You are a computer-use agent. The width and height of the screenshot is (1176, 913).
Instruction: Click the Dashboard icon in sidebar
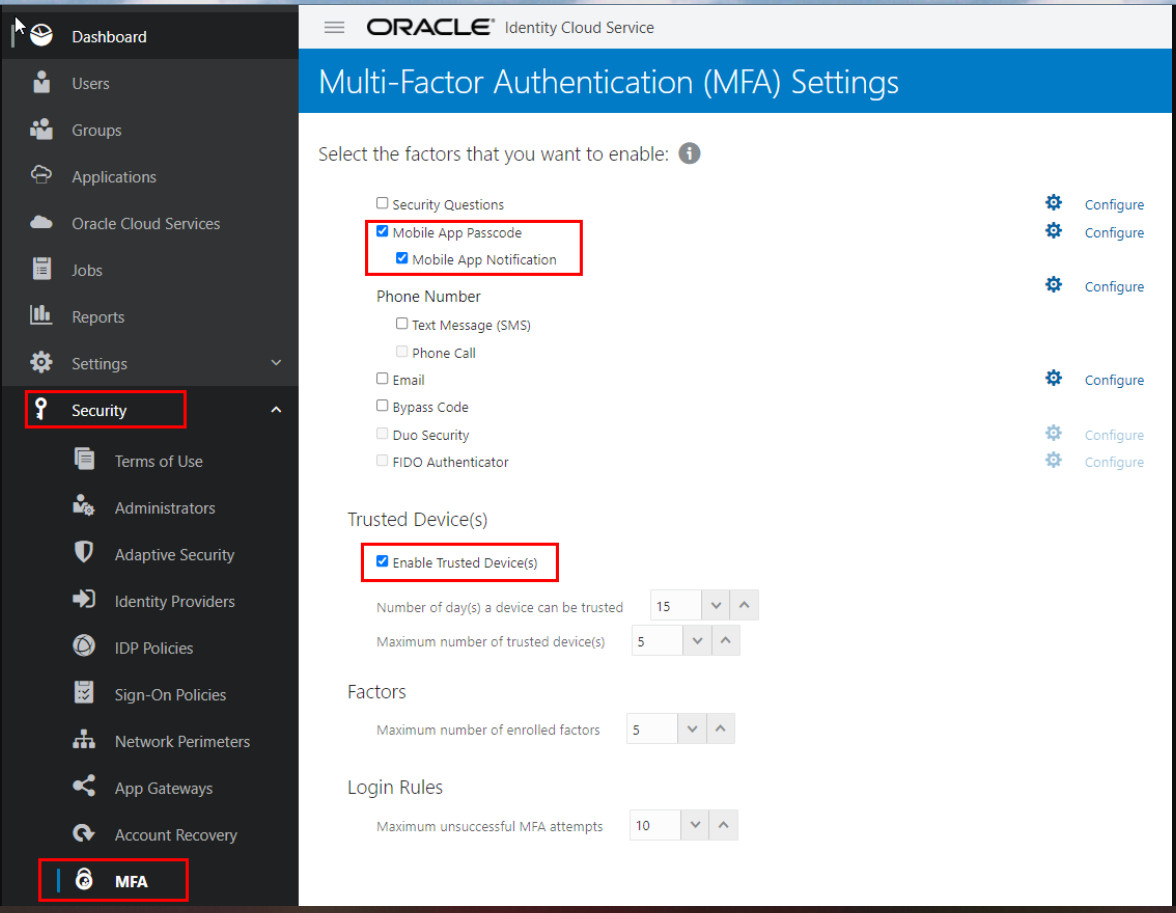pos(42,35)
